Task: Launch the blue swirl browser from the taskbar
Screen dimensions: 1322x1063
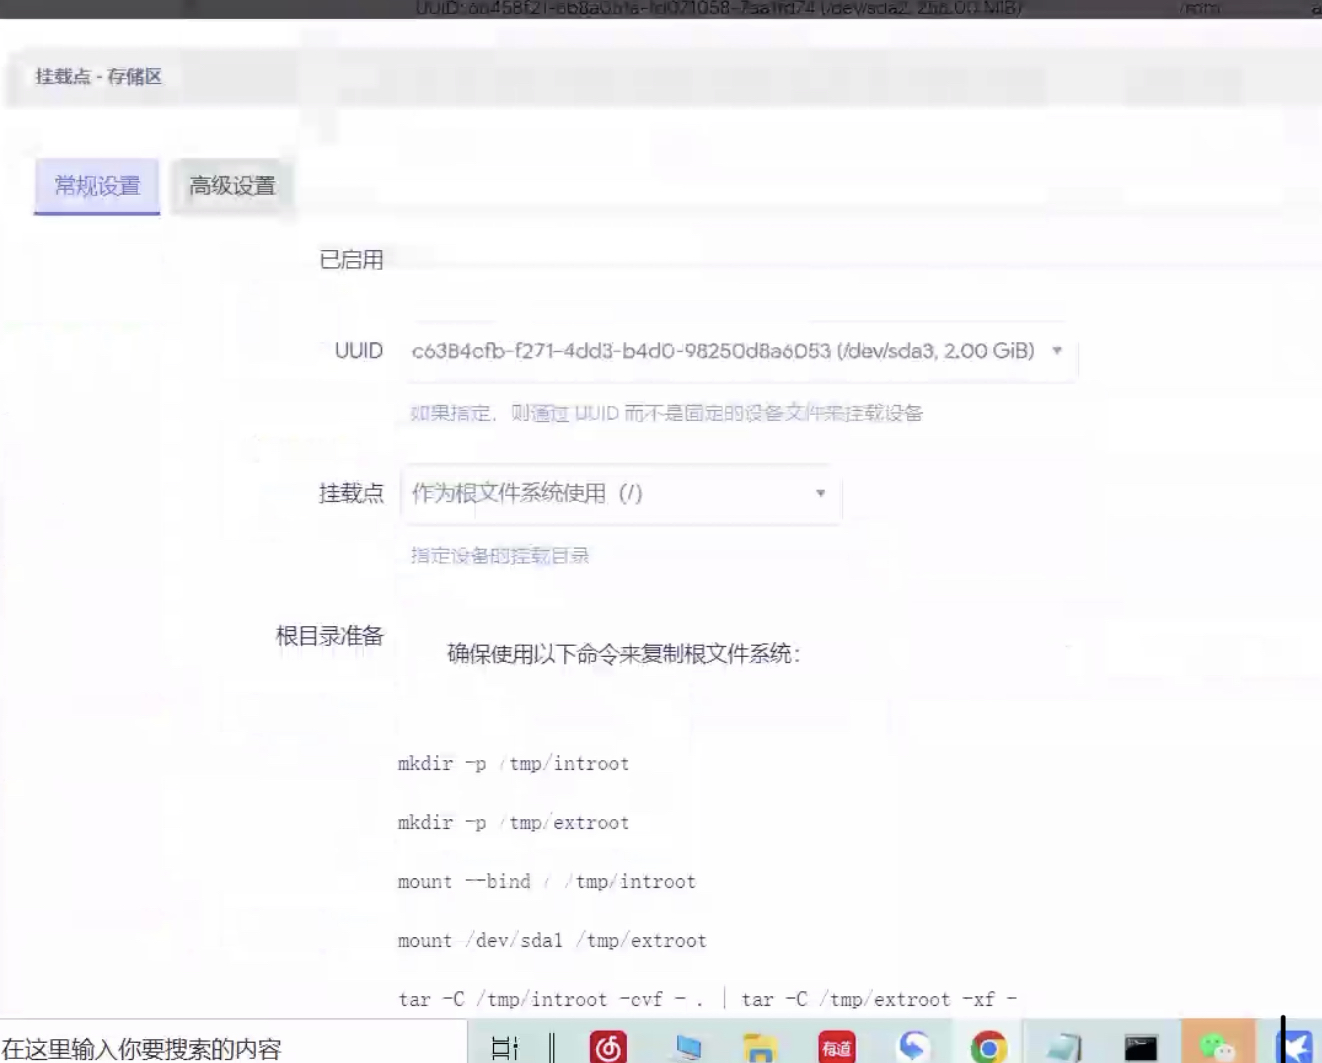Action: coord(913,1047)
